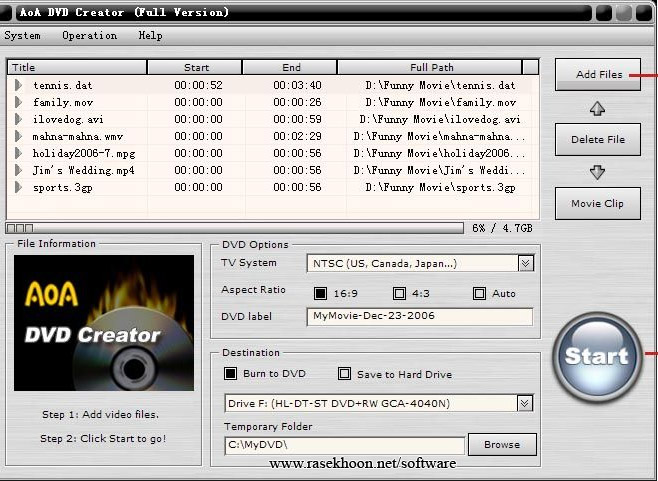Click the Add Files button
This screenshot has height=481, width=658.
598,75
